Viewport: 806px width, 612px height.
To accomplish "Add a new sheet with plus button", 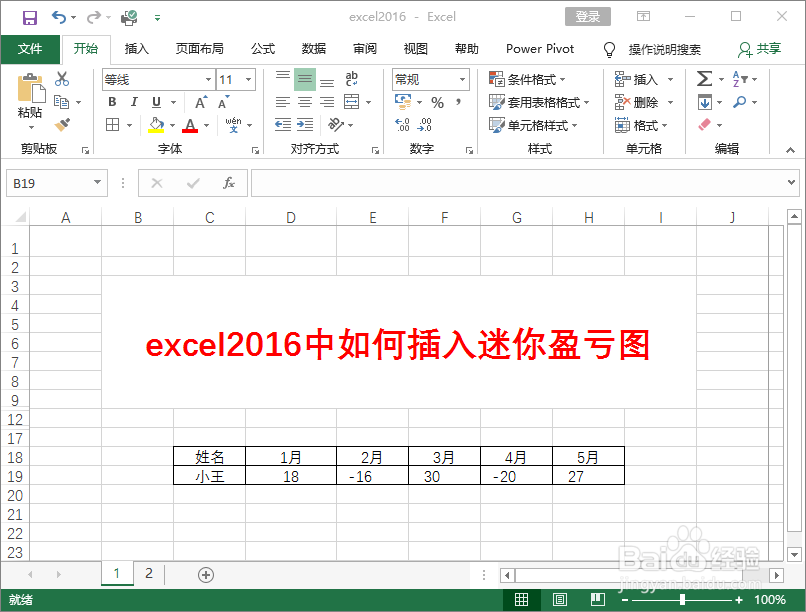I will (x=206, y=574).
